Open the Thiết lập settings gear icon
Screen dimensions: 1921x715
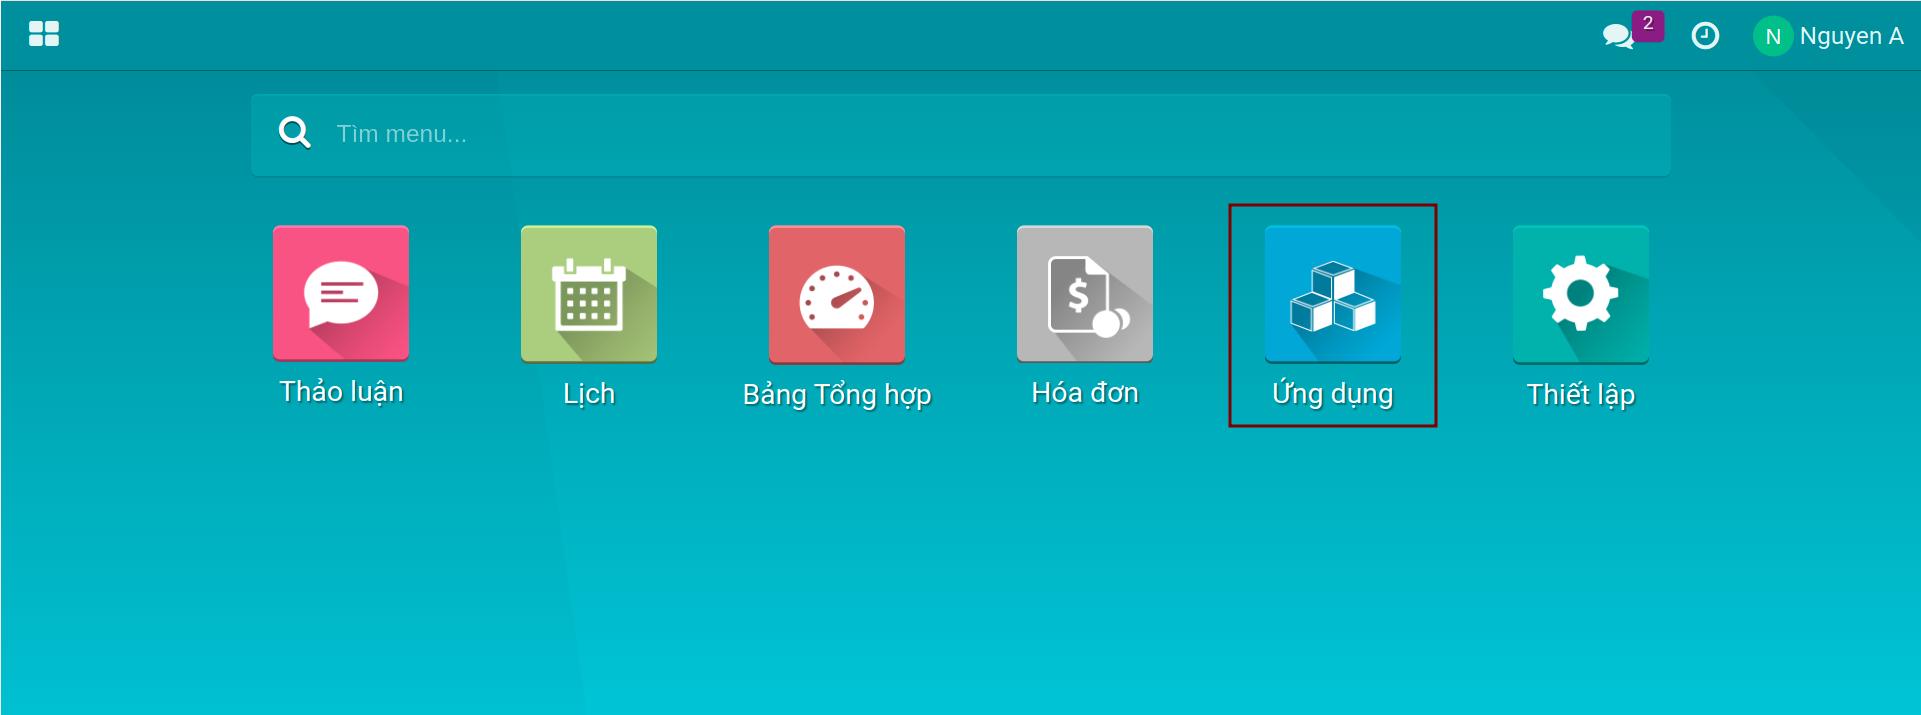click(x=1581, y=293)
